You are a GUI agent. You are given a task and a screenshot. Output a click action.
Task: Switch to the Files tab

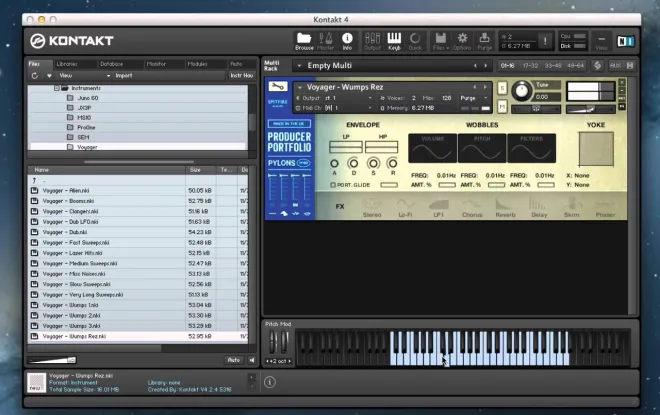35,64
